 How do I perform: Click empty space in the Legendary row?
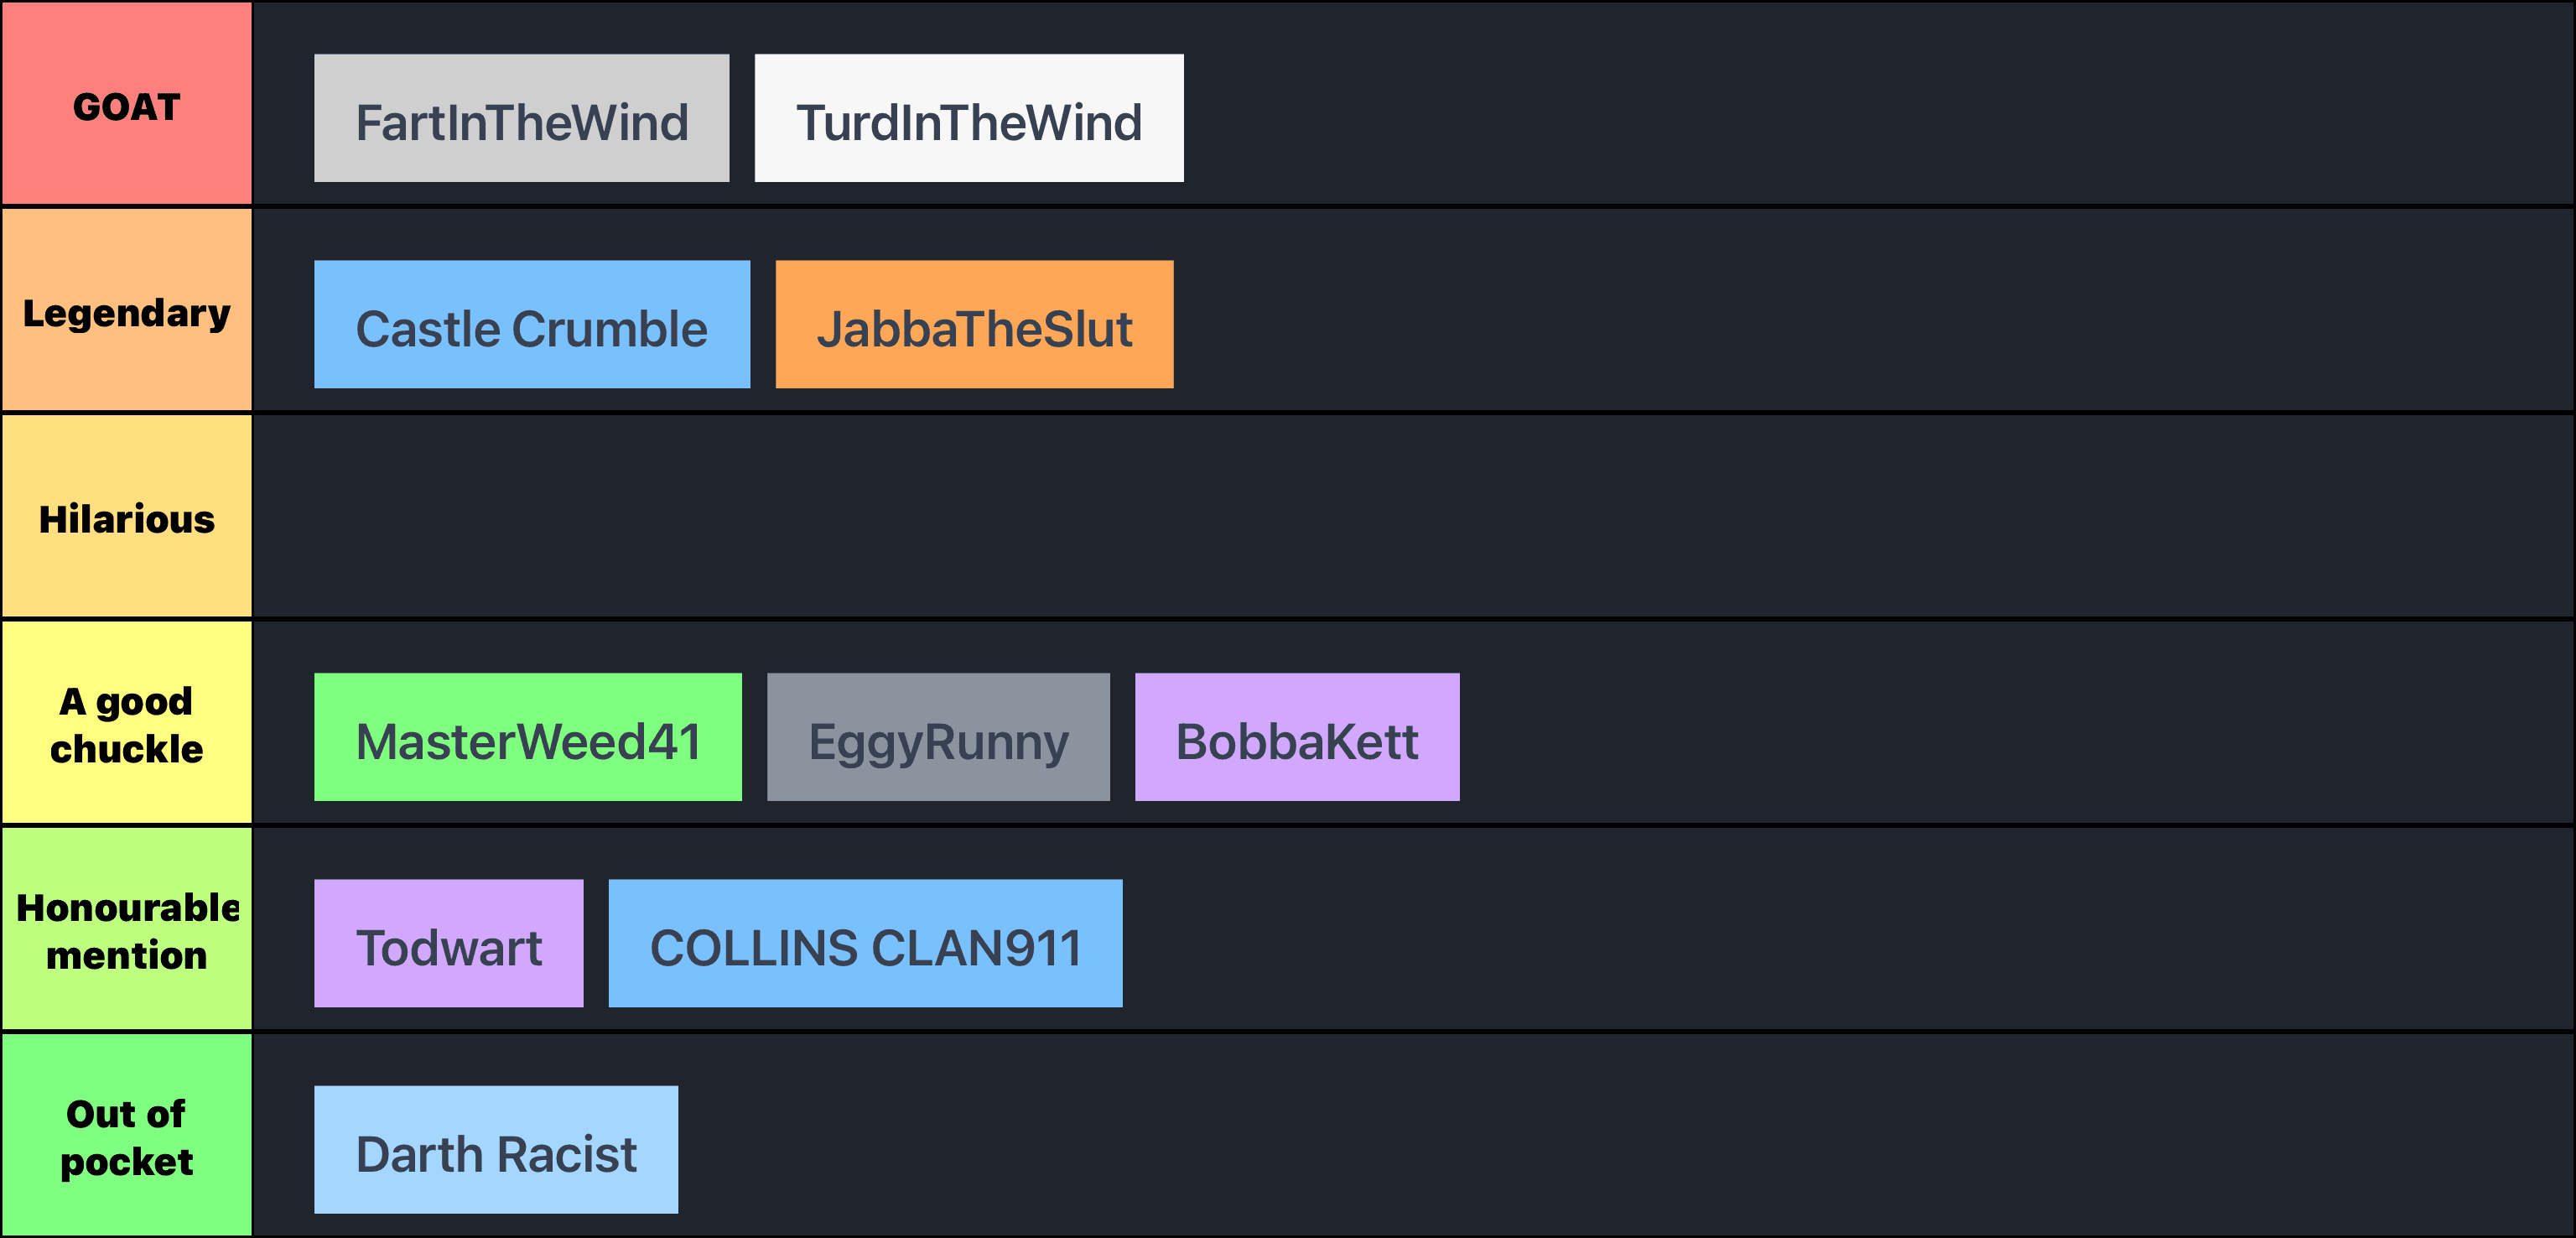point(1850,311)
